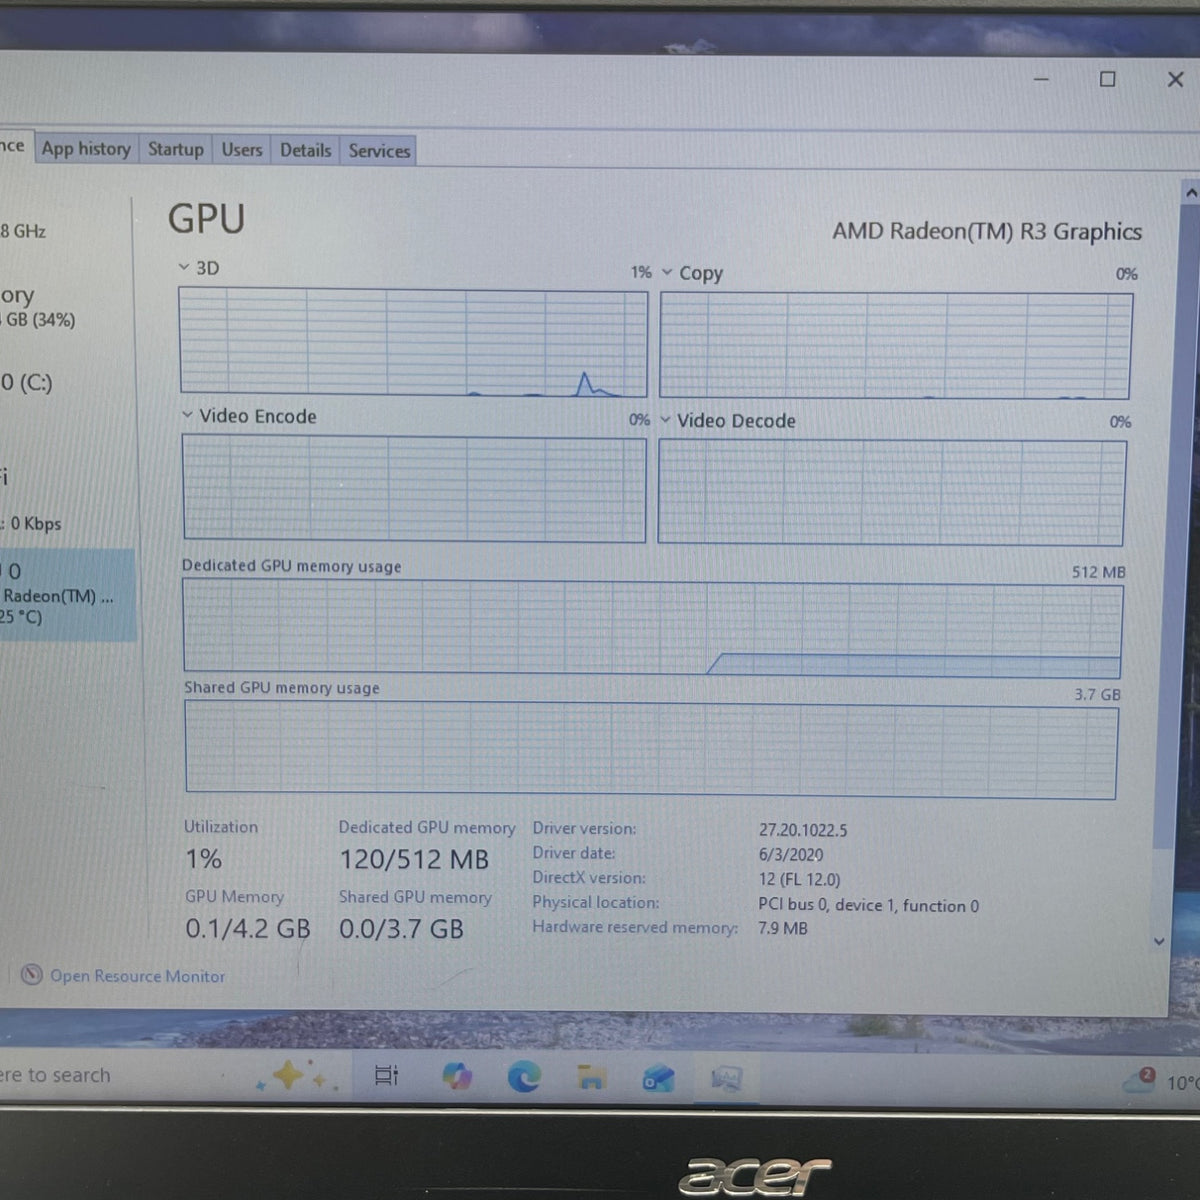Open Task View from the taskbar
This screenshot has height=1200, width=1200.
pyautogui.click(x=386, y=1075)
